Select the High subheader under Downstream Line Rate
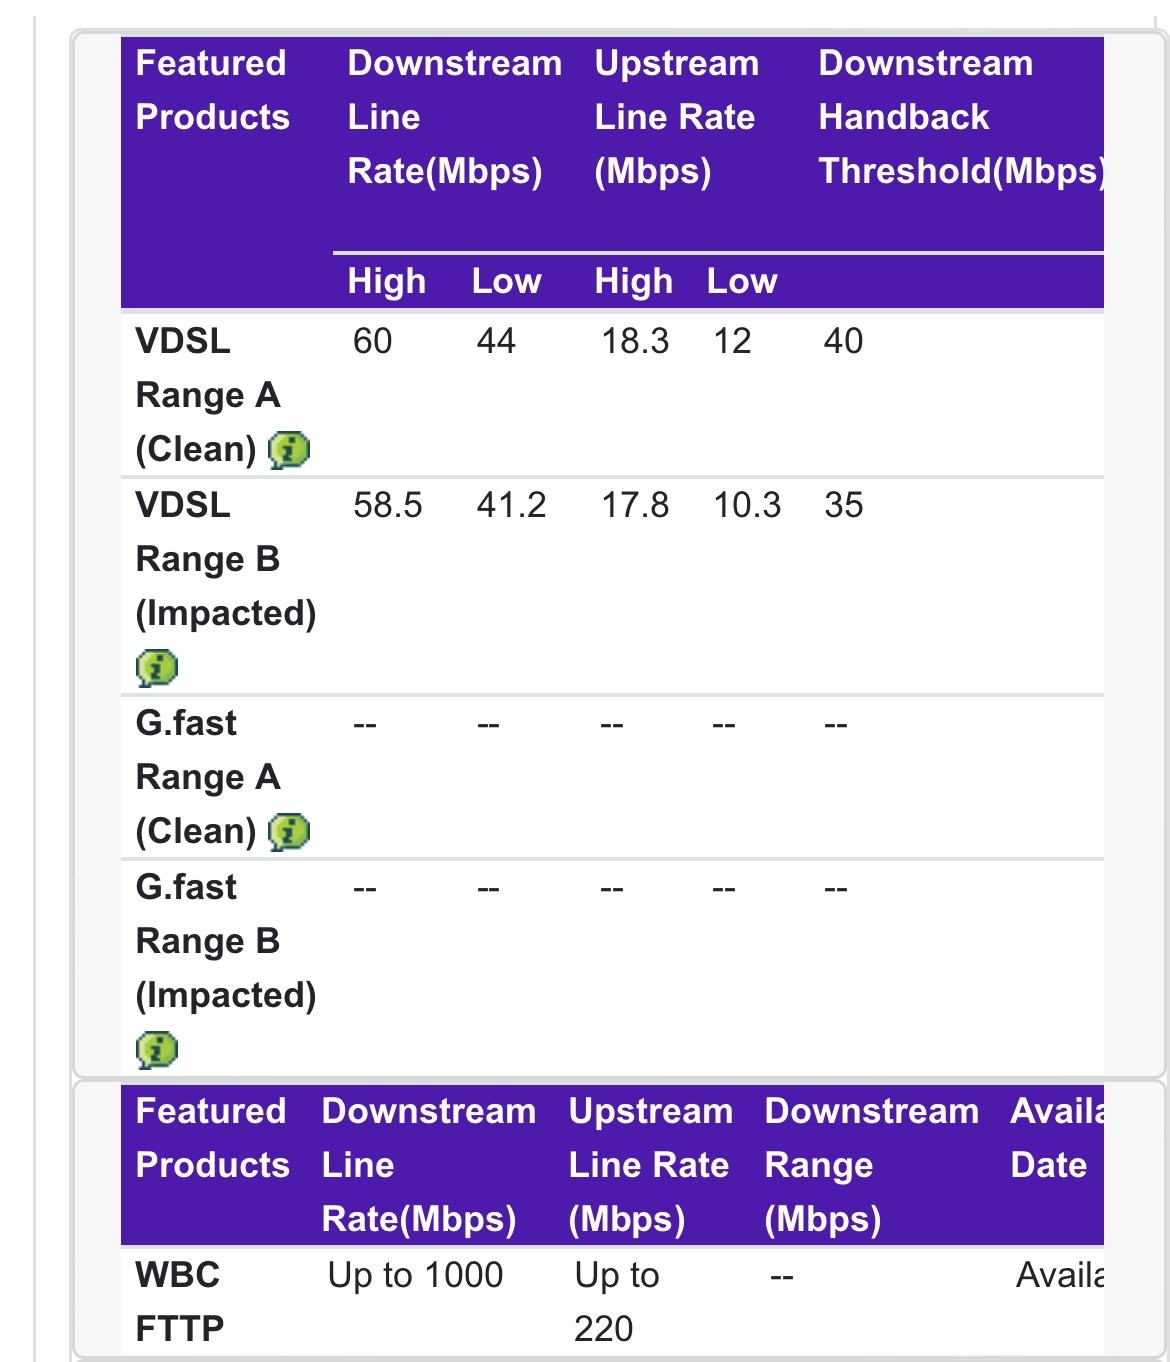Viewport: 1170px width, 1362px height. pos(387,281)
